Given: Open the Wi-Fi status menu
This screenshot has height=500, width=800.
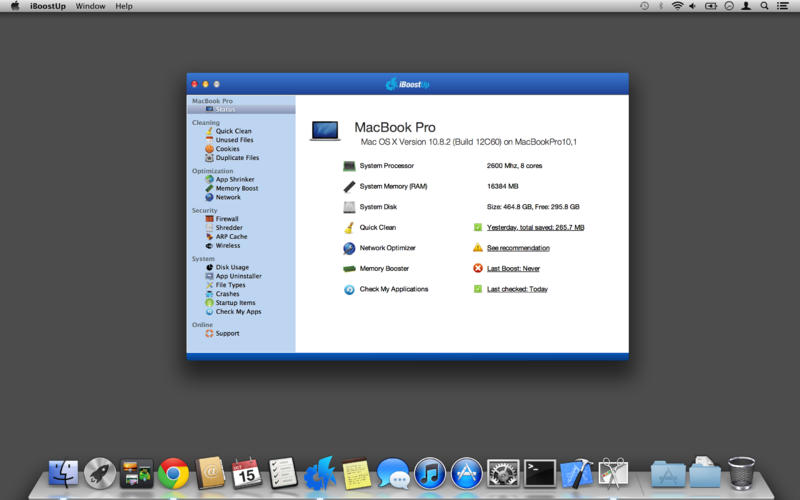Looking at the screenshot, I should [x=677, y=6].
